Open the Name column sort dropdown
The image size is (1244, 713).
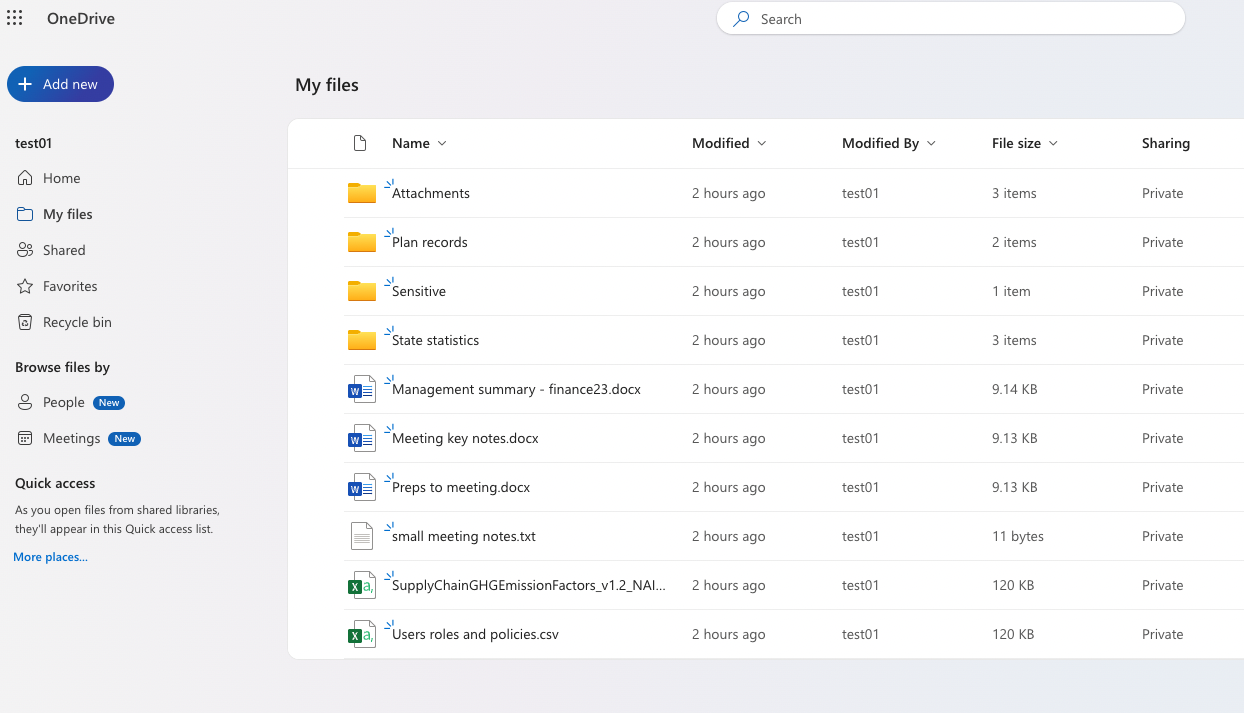(441, 143)
